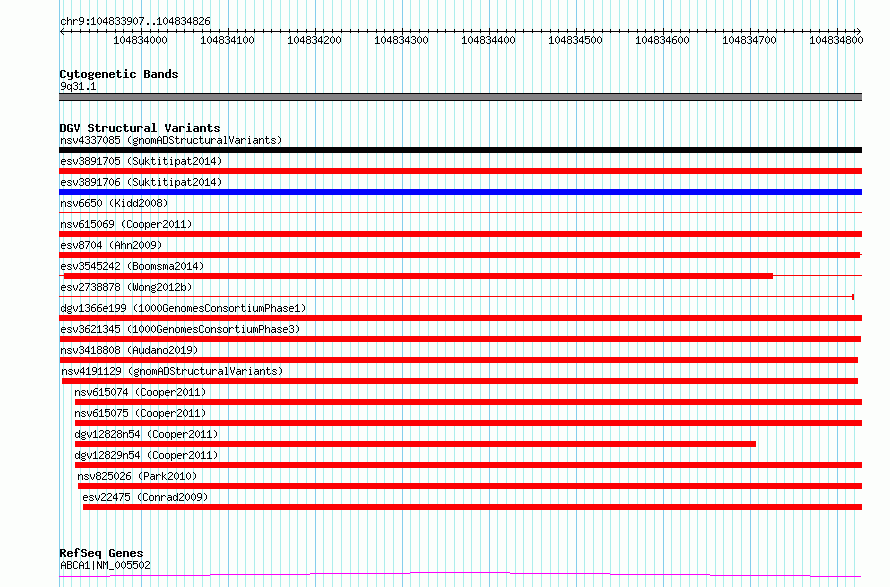Click the gray 9q31.1 cytogenetic band bar

coord(460,97)
